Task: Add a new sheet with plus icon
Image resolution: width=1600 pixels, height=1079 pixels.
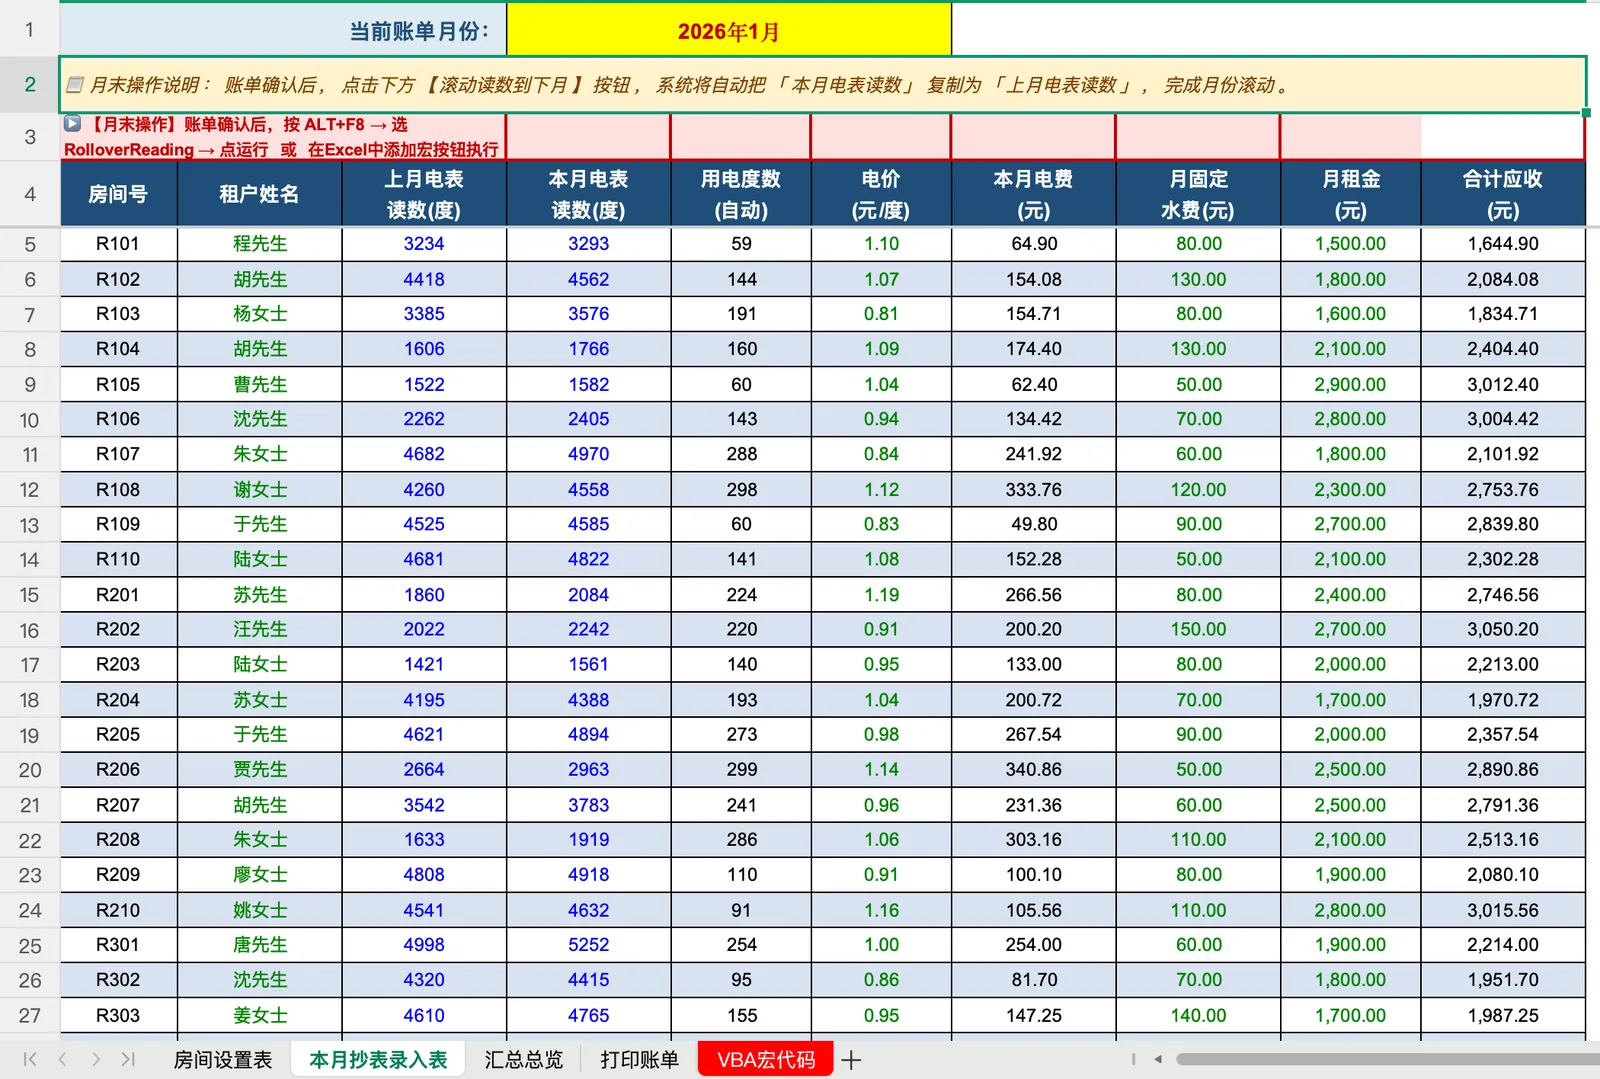Action: point(851,1060)
